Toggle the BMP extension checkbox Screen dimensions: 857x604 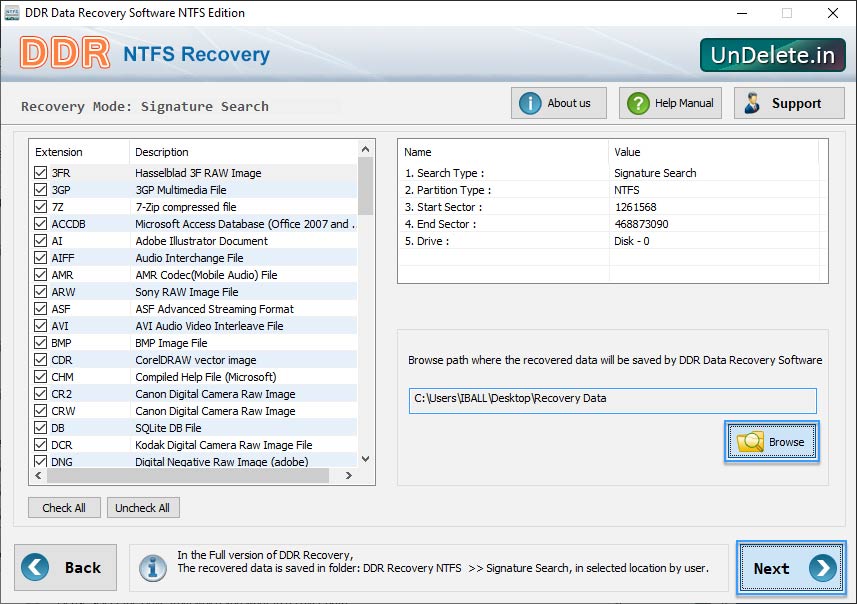click(40, 343)
